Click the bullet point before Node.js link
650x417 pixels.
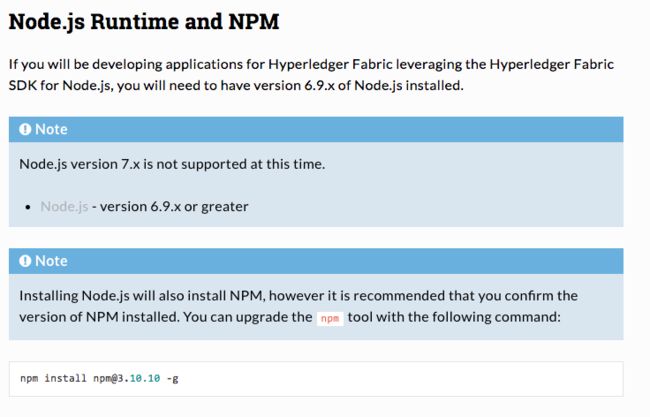tap(28, 207)
